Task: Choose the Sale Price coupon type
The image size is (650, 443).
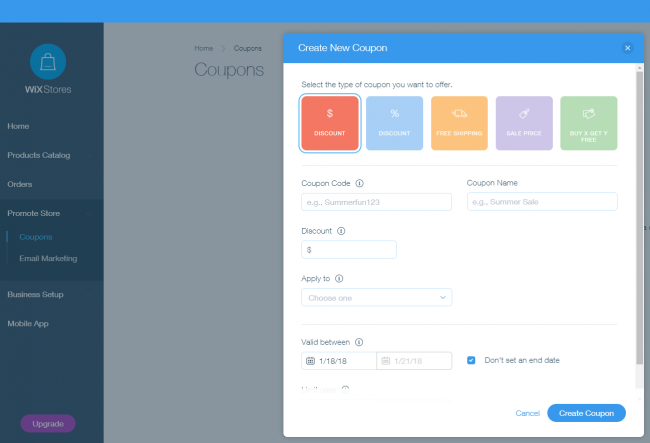Action: pyautogui.click(x=524, y=123)
